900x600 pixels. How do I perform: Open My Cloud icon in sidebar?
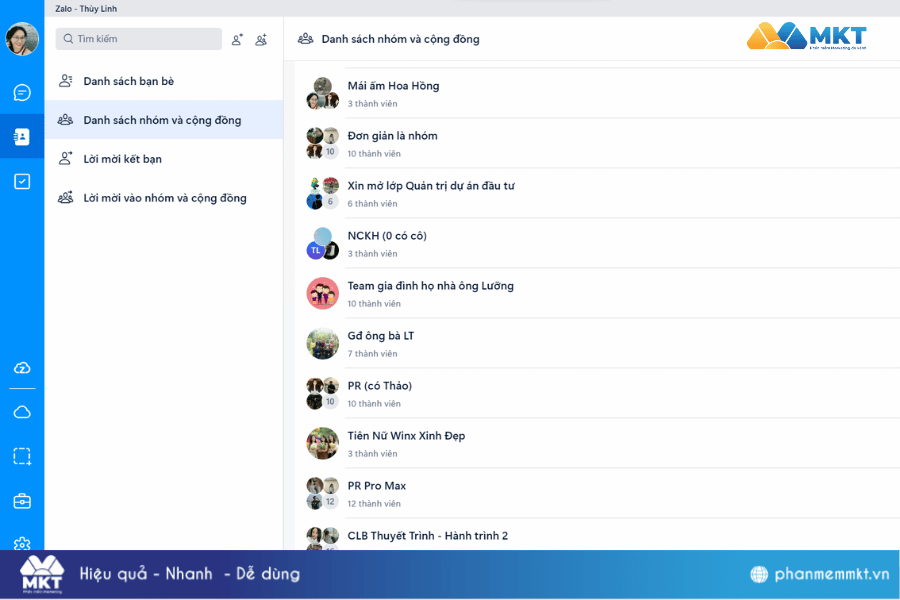(22, 412)
